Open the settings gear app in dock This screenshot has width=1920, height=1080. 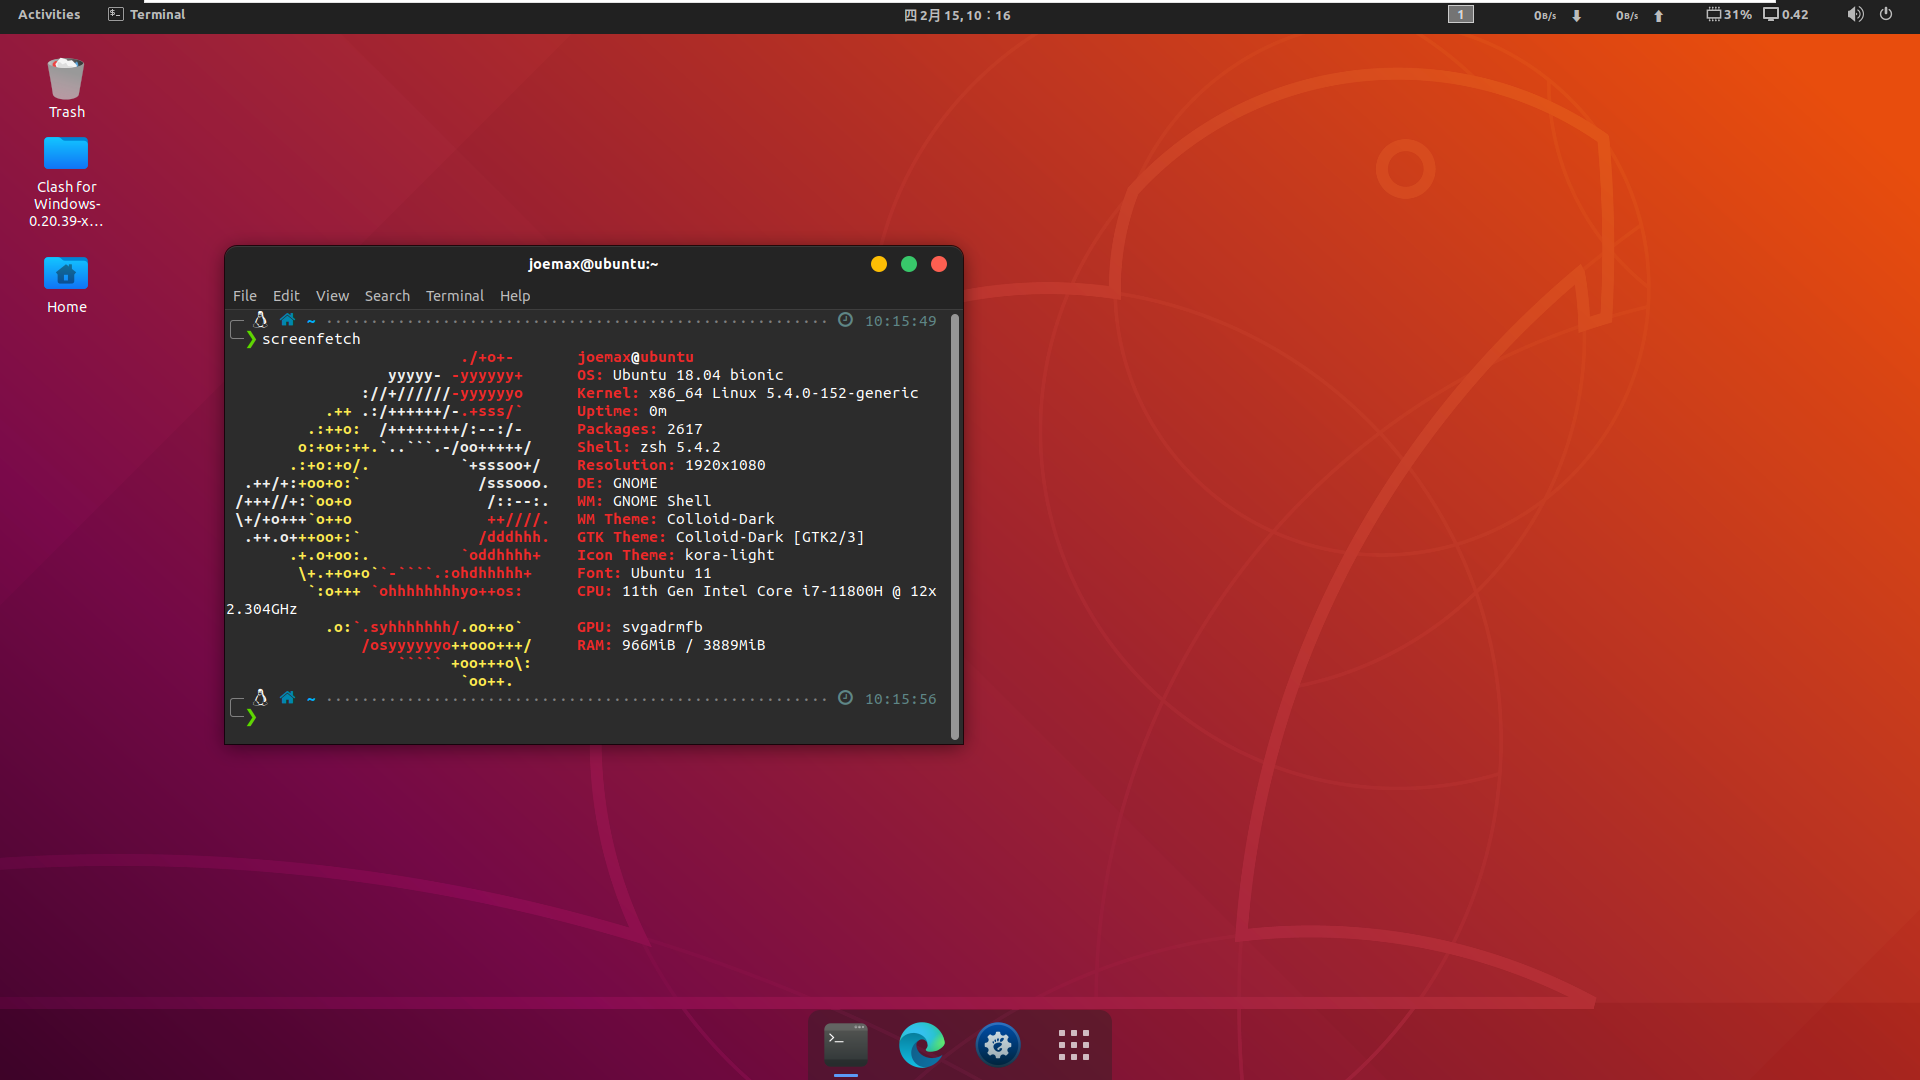998,1045
